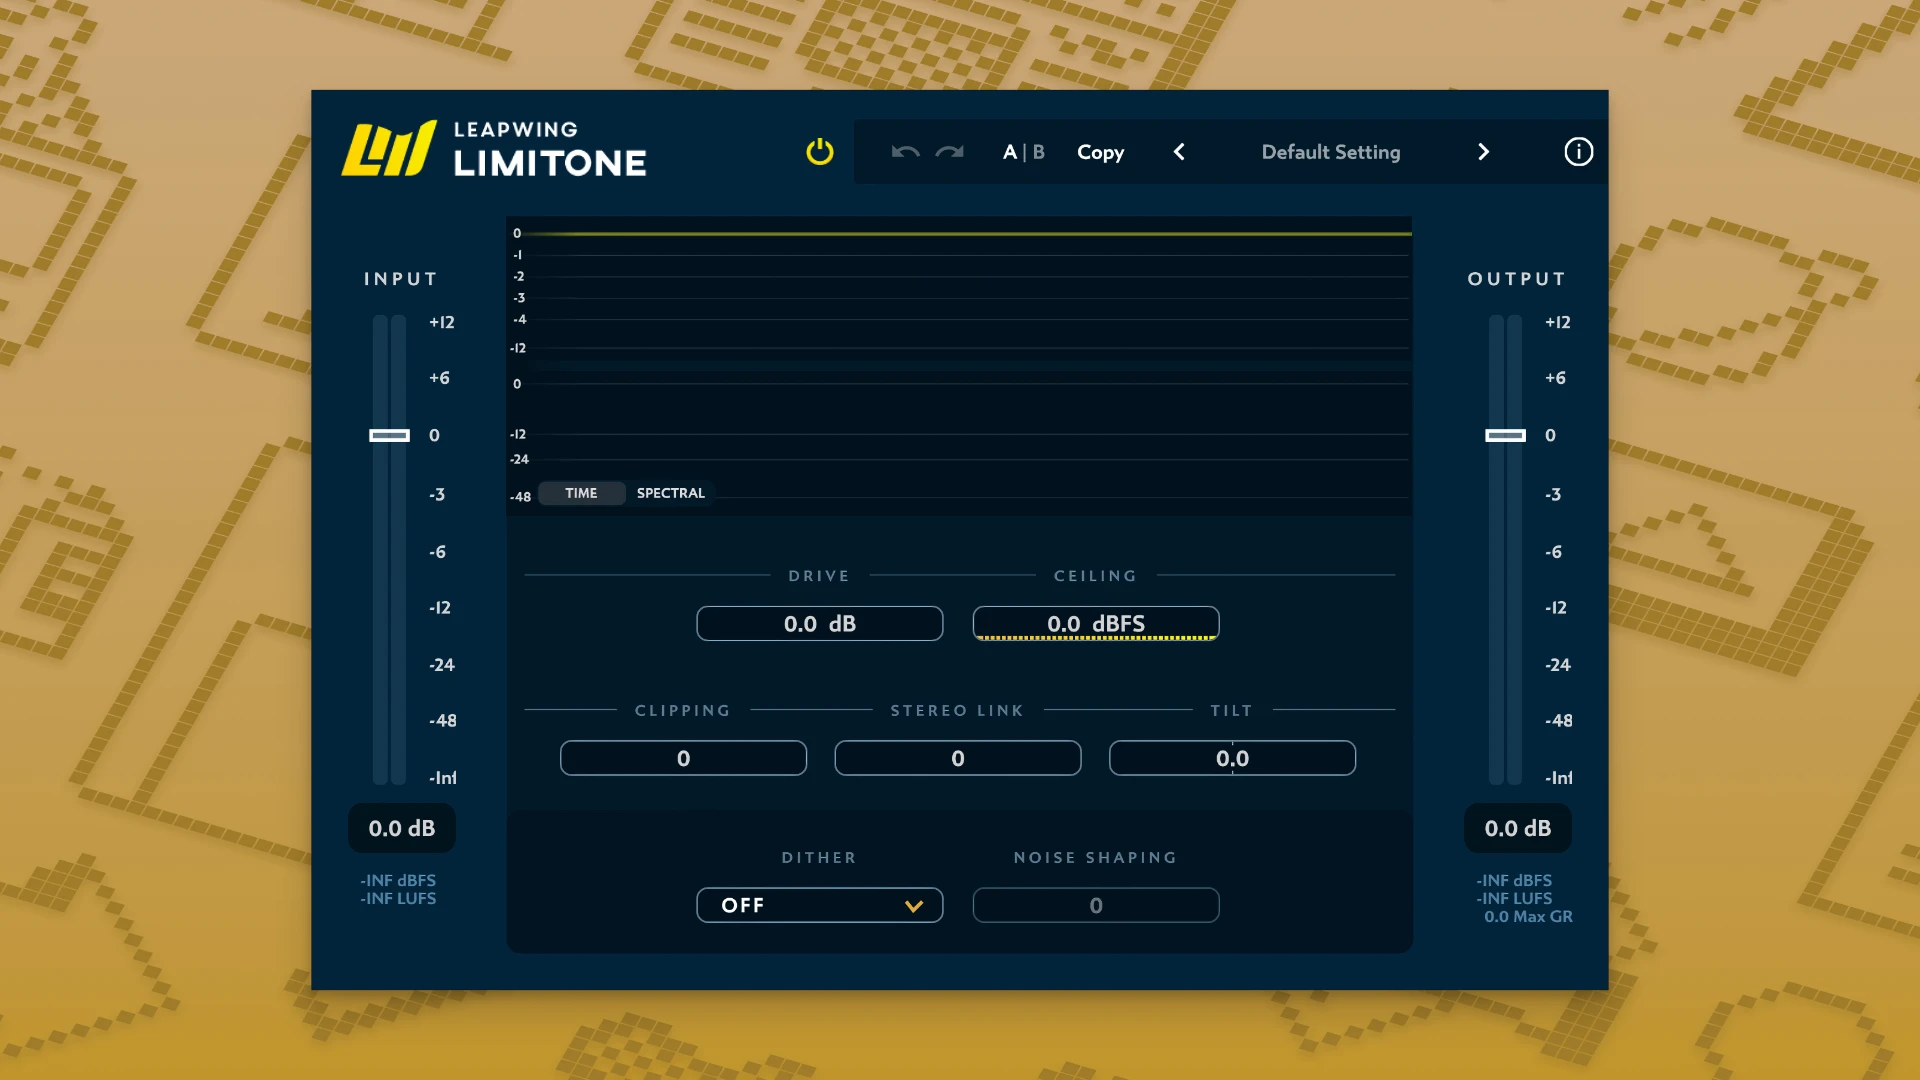Go to next preset with right chevron
1920x1080 pixels.
click(1483, 152)
